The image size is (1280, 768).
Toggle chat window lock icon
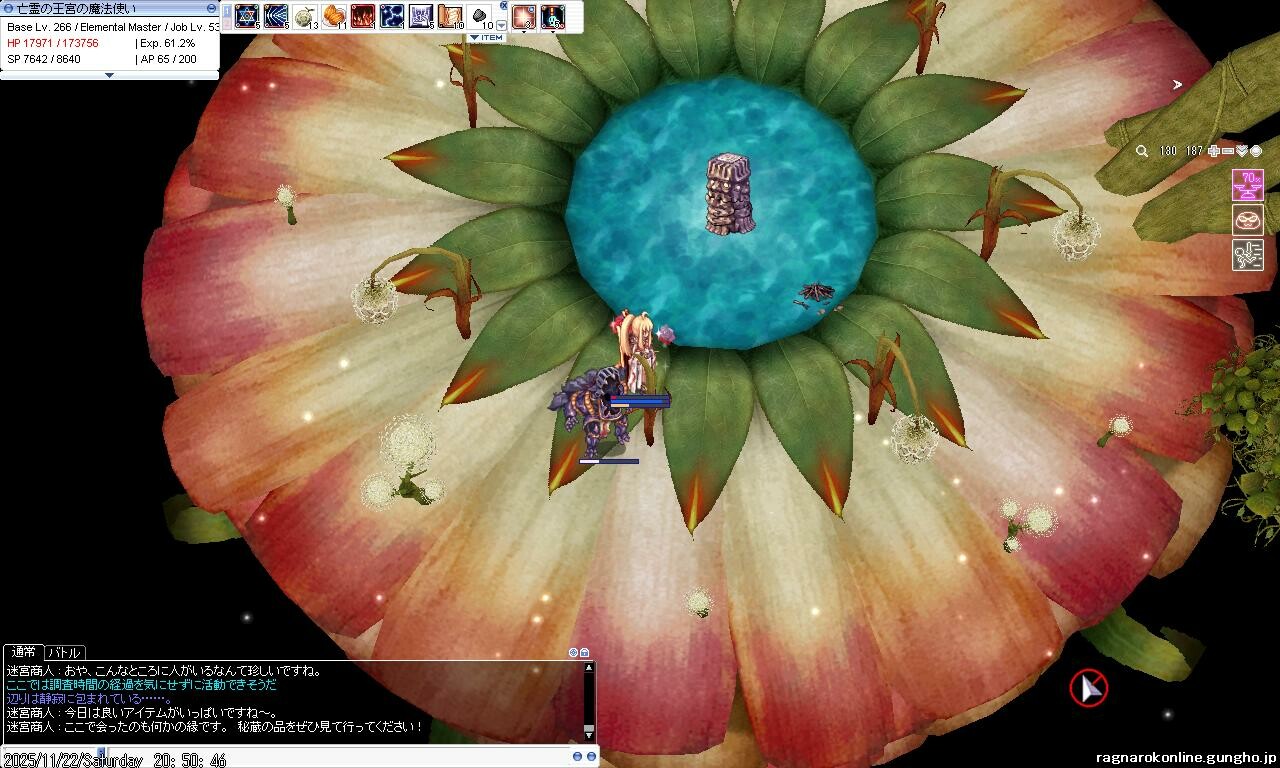tap(585, 652)
